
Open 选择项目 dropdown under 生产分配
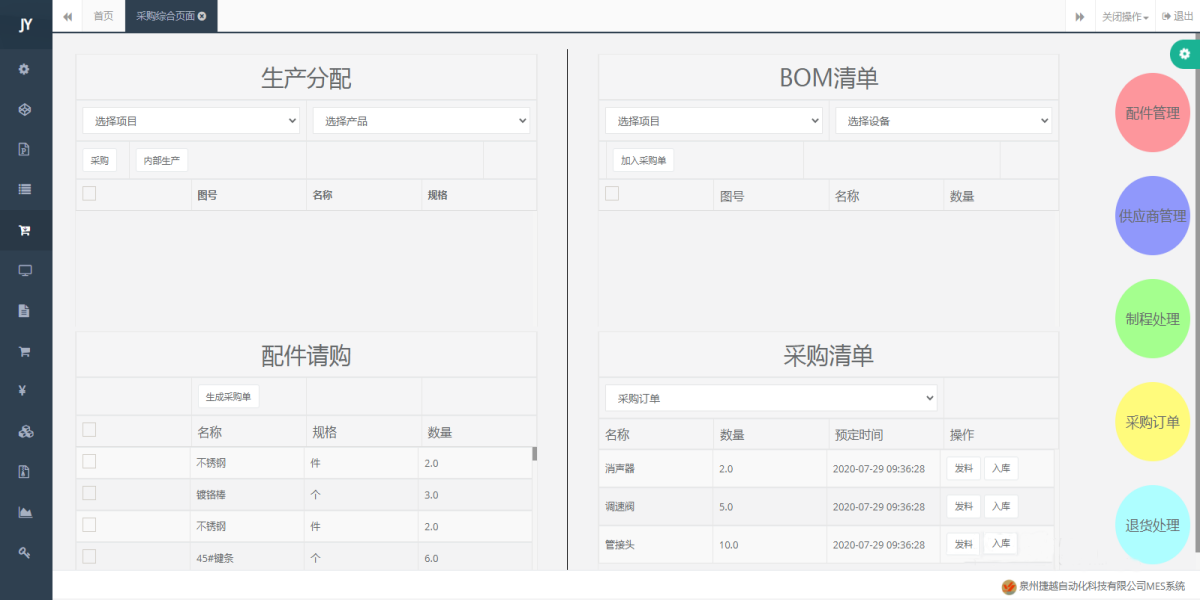[191, 121]
